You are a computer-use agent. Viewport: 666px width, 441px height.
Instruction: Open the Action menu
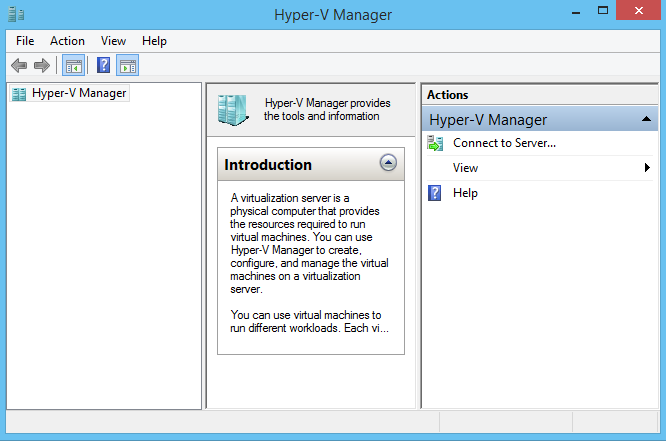click(67, 41)
